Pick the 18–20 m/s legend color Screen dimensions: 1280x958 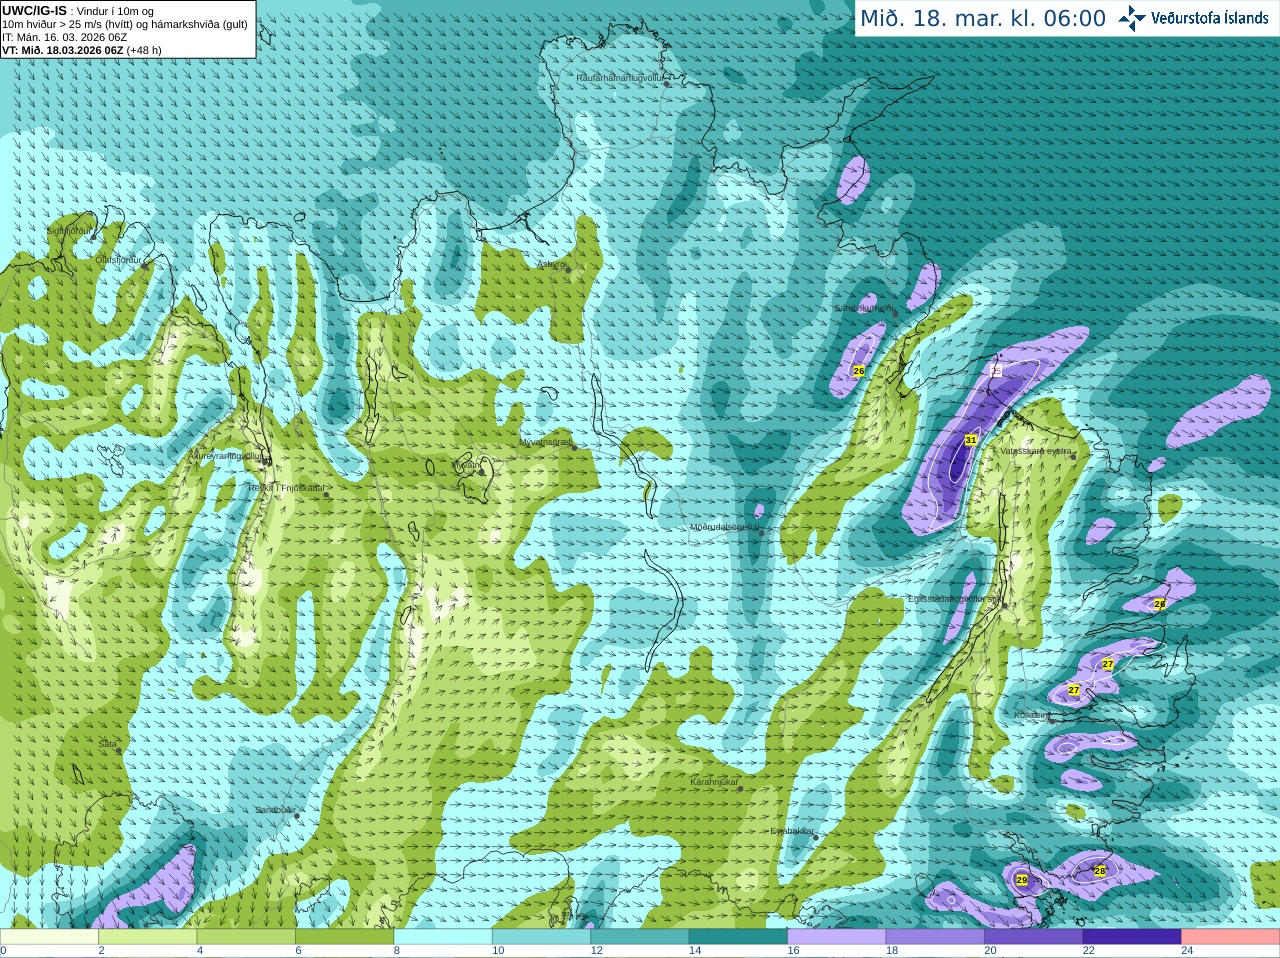point(935,937)
